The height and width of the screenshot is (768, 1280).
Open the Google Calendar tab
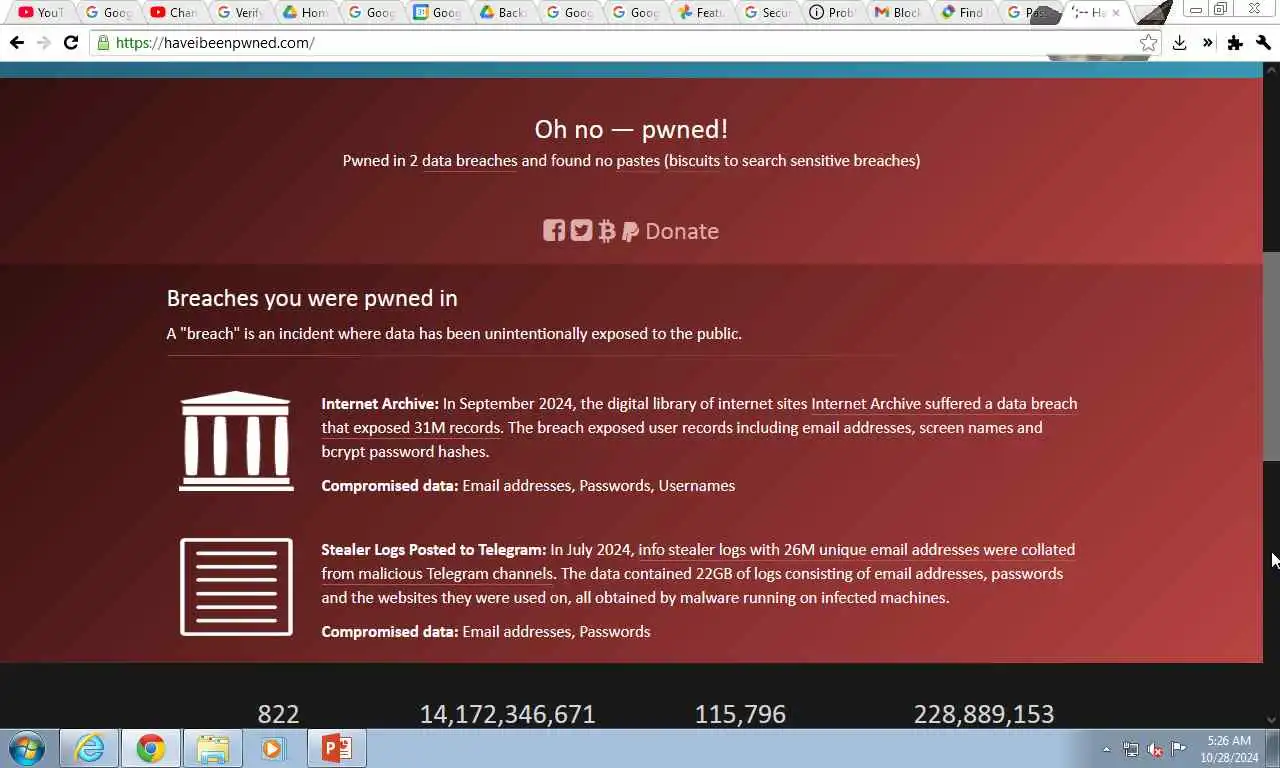[437, 12]
